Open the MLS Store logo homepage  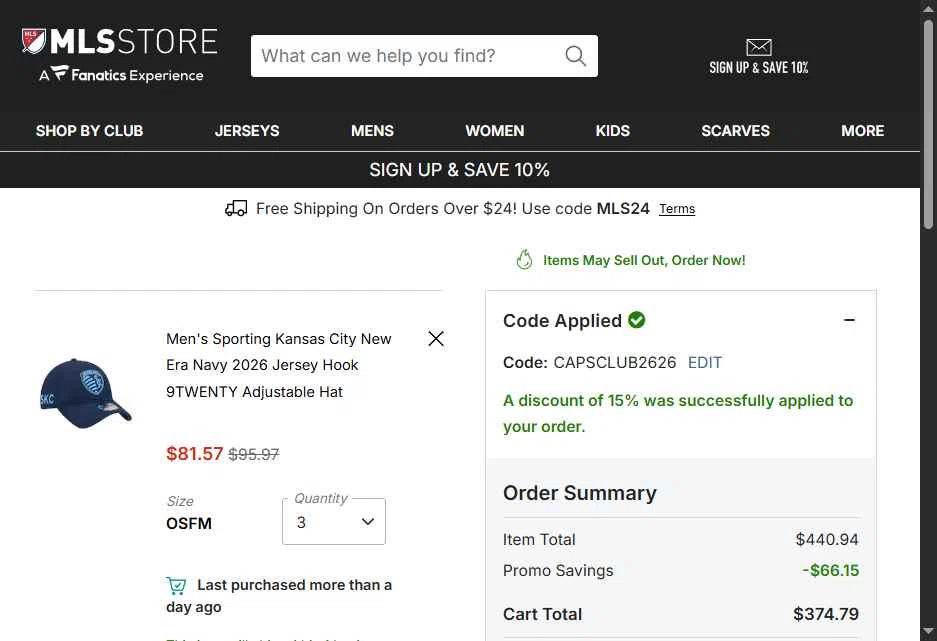pos(120,42)
